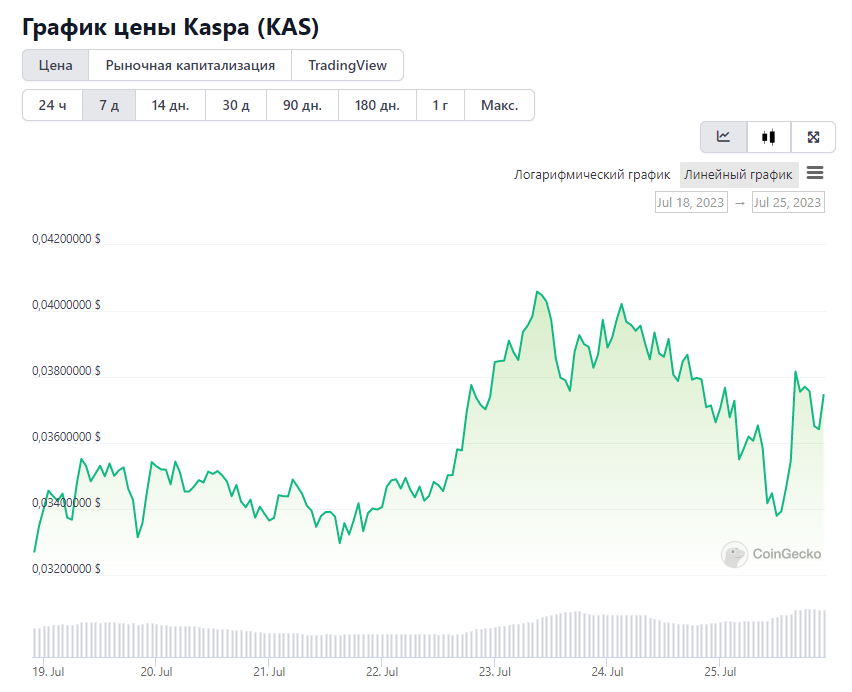
Task: Edit end date Jul 25, 2023
Action: point(788,202)
